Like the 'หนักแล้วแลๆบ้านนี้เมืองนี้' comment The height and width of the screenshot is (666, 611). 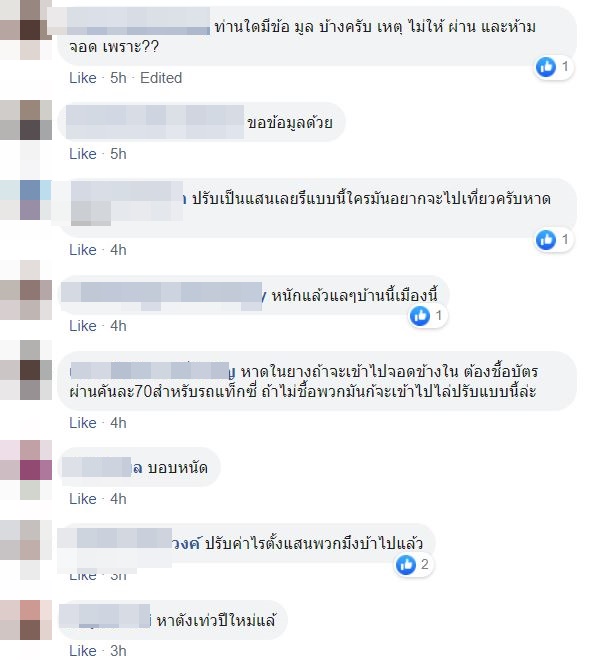83,326
